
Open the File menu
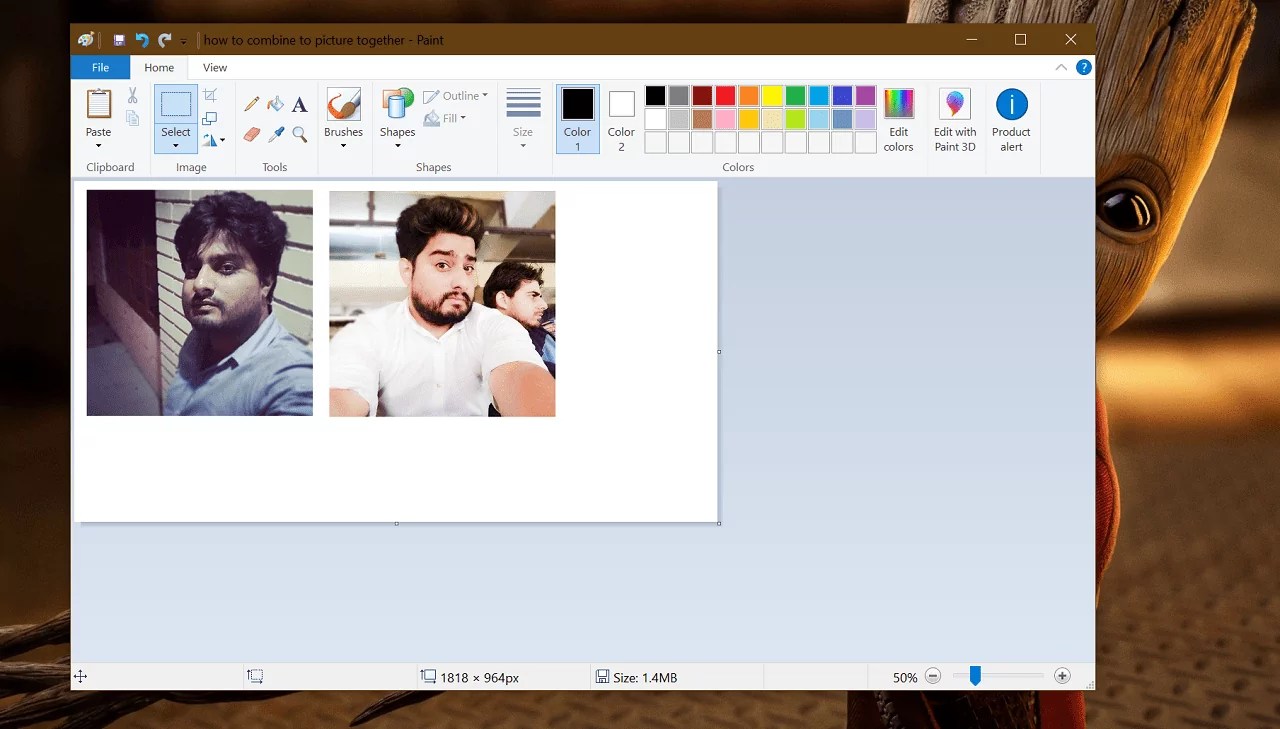(x=100, y=68)
